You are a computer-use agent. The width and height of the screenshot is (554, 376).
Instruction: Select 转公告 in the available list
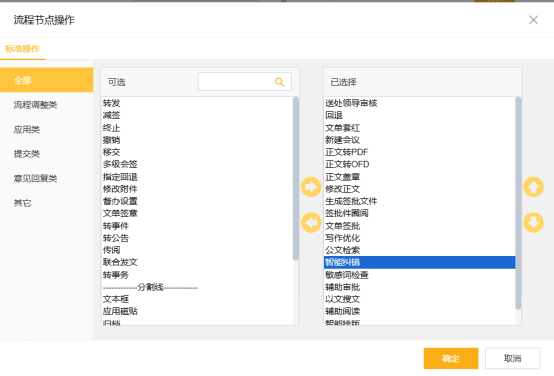point(197,238)
